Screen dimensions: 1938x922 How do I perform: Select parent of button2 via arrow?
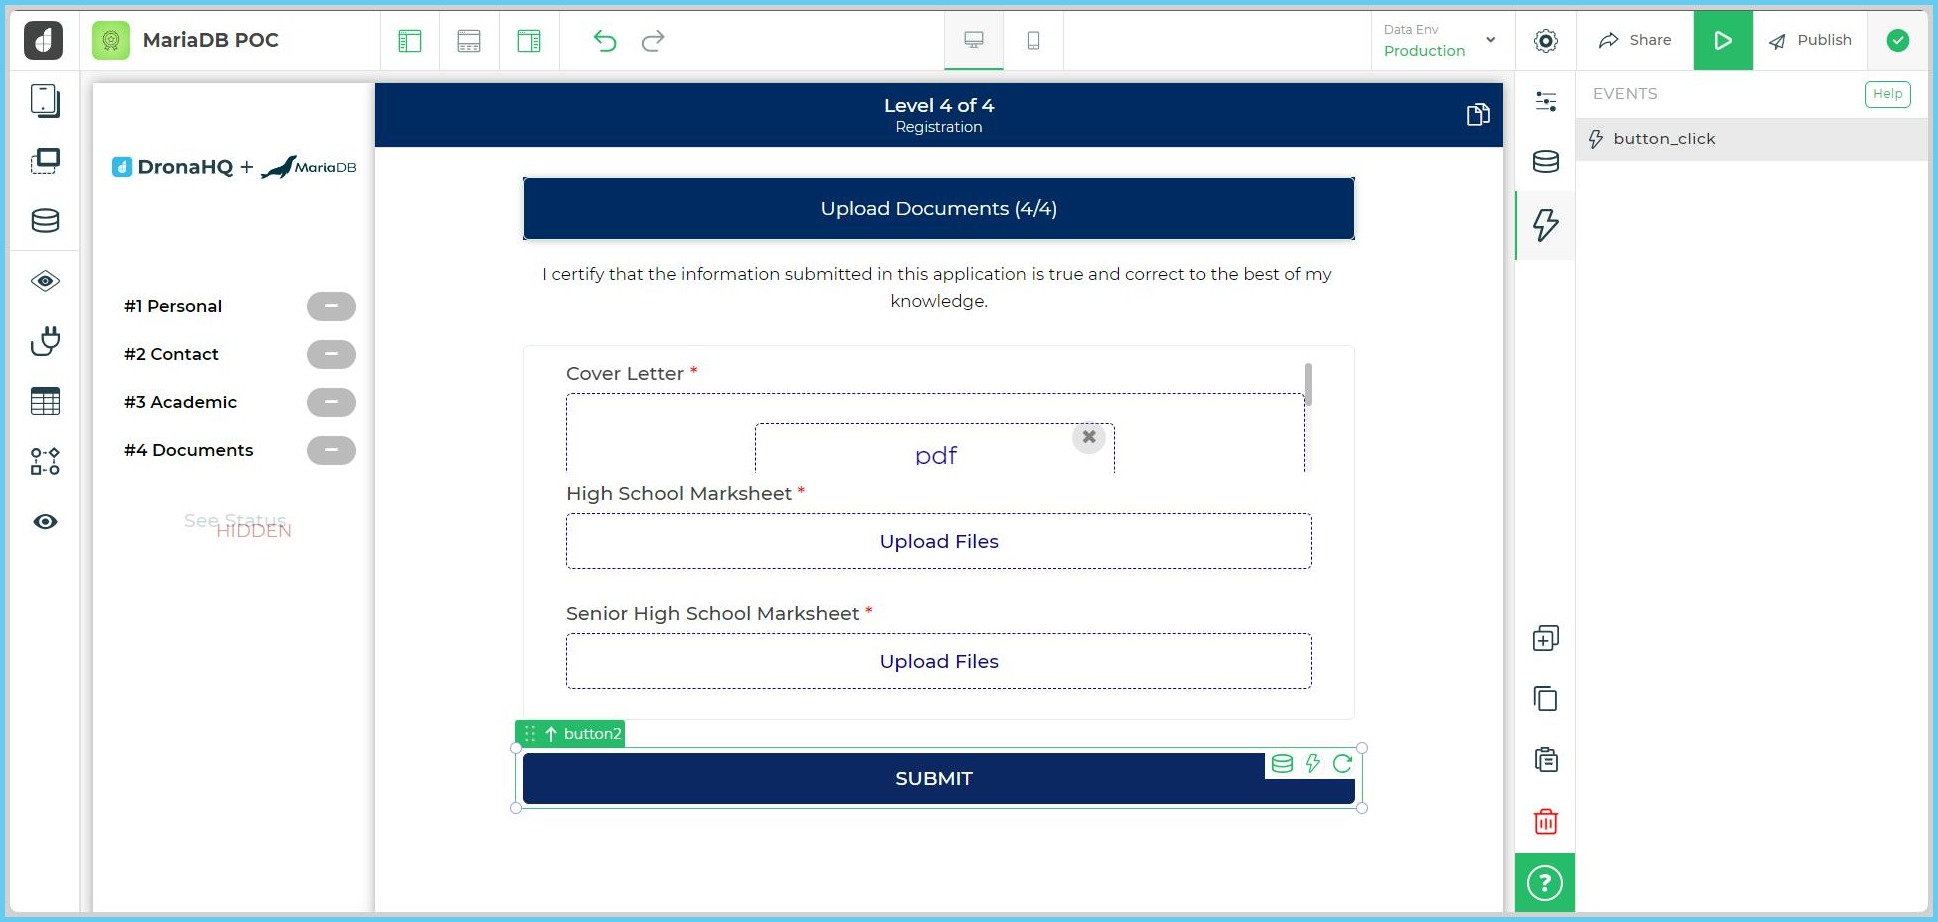tap(551, 734)
